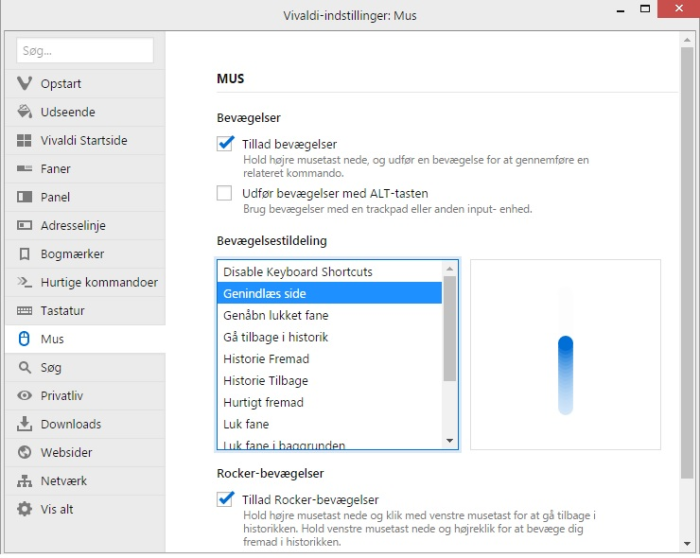Click the gesture preview animation box
700x558 pixels.
565,354
